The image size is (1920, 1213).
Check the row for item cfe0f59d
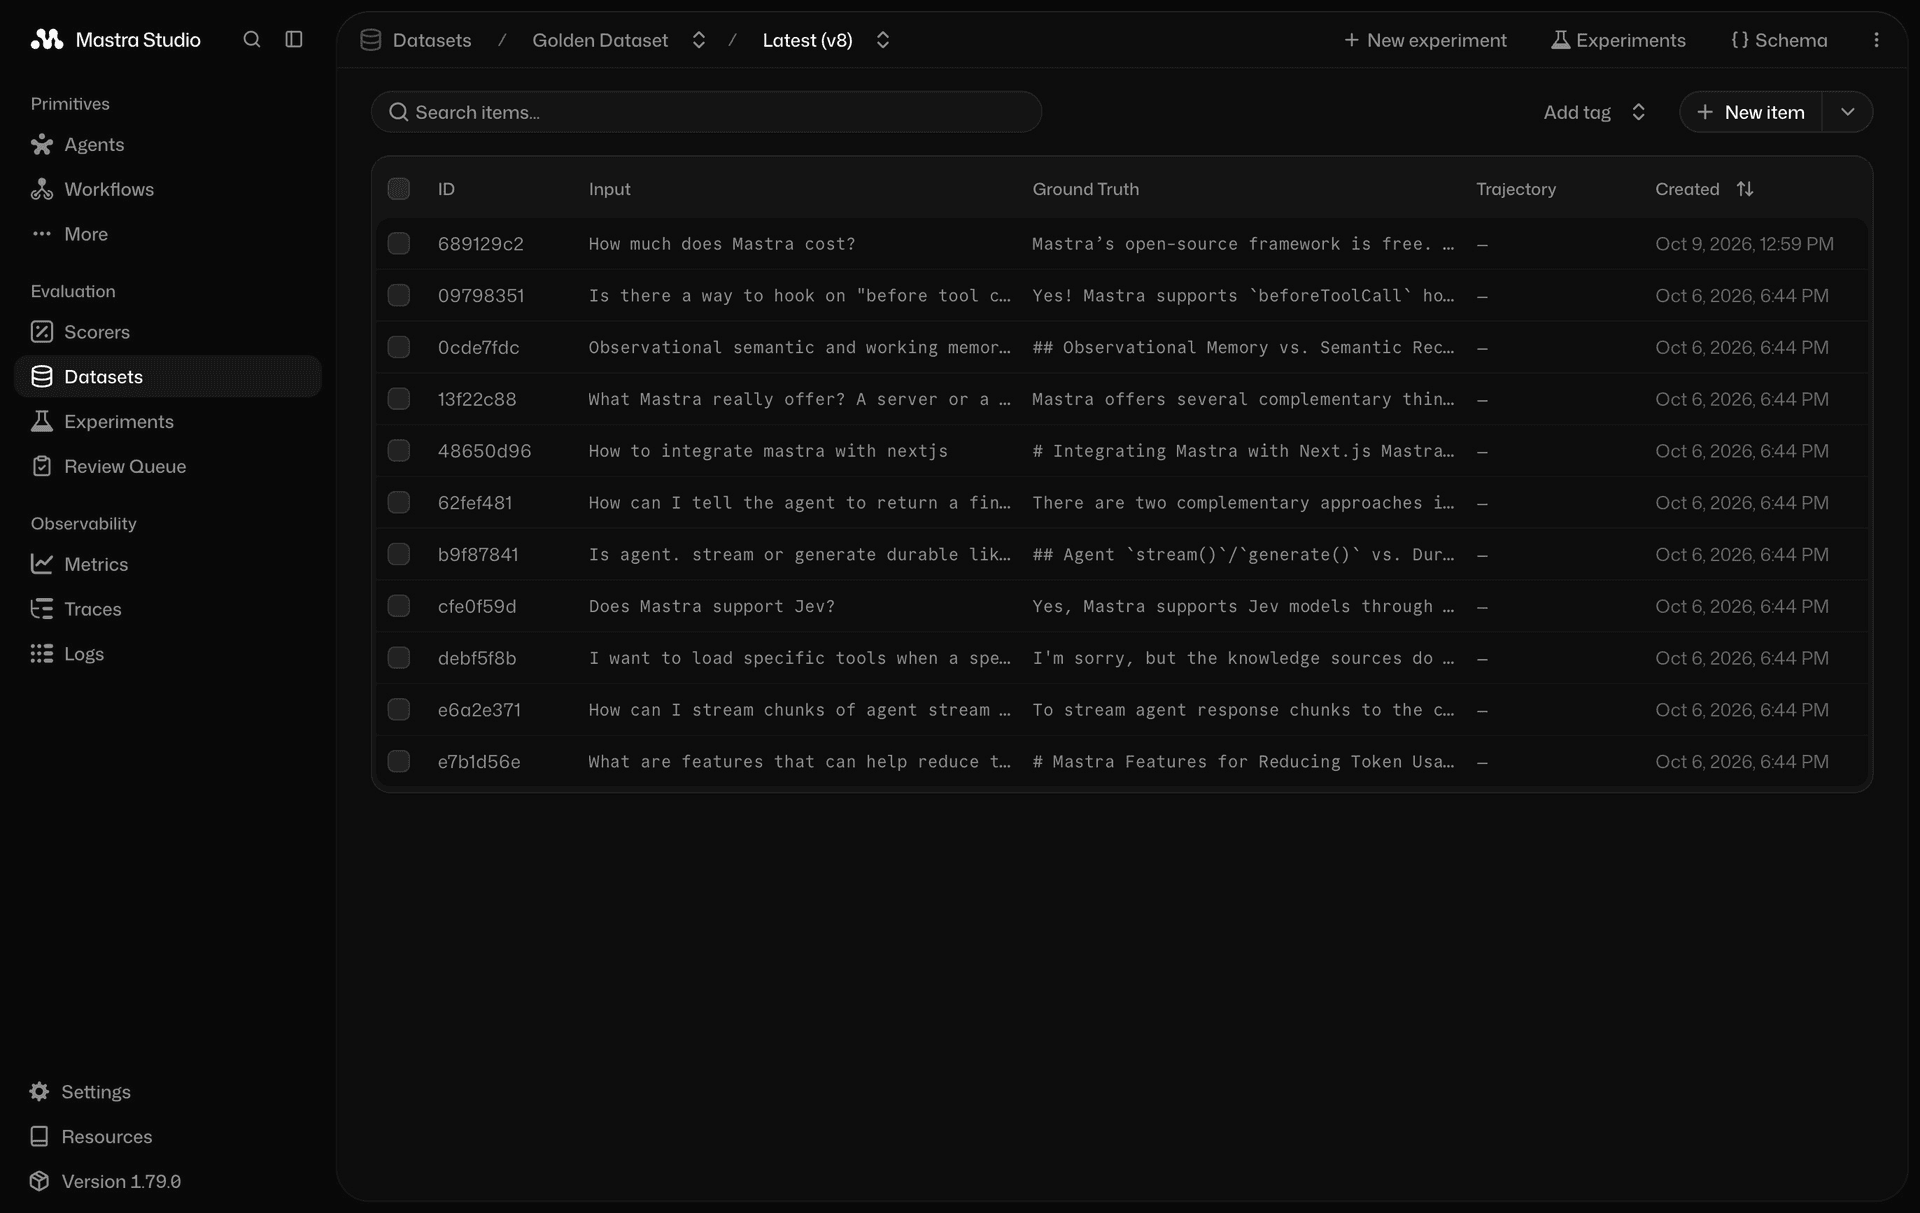tap(399, 606)
